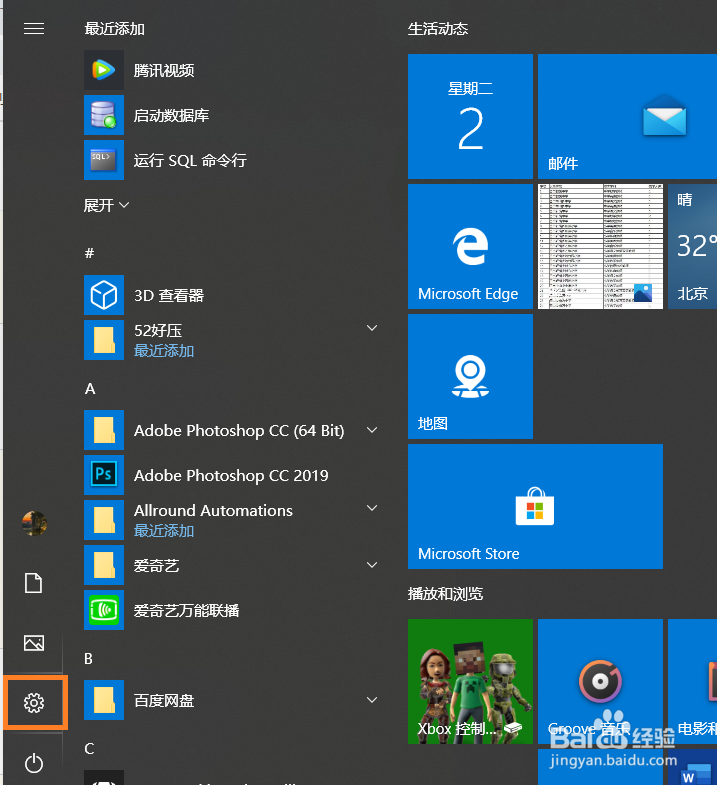Expand the 52好压 folder chevron

click(x=372, y=328)
